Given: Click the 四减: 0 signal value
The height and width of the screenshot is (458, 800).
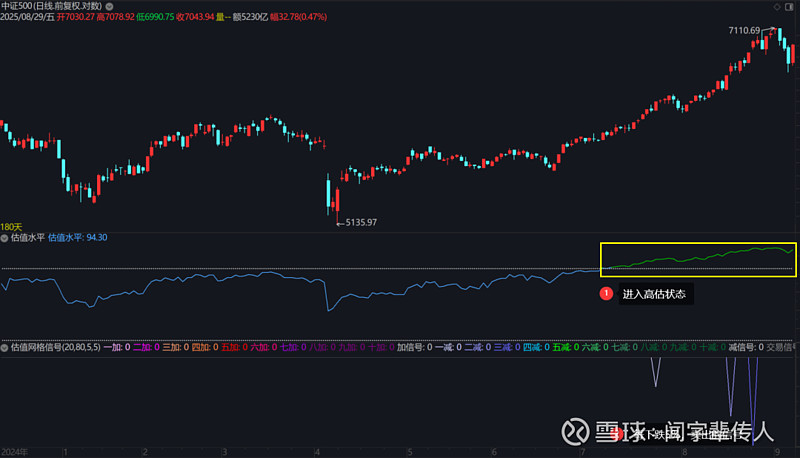Looking at the screenshot, I should click(536, 347).
